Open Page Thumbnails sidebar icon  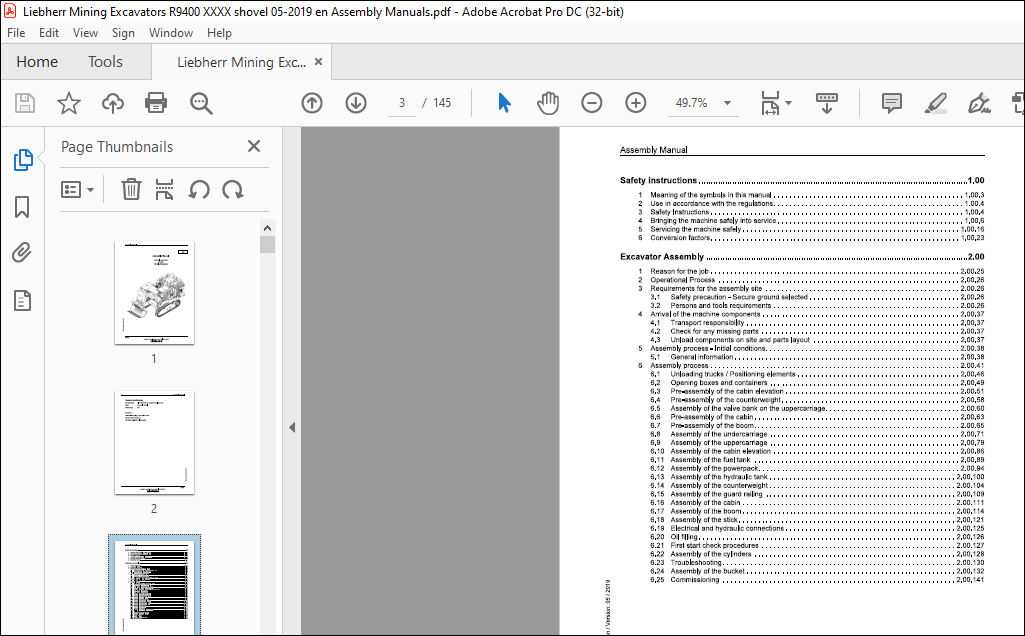tap(23, 159)
